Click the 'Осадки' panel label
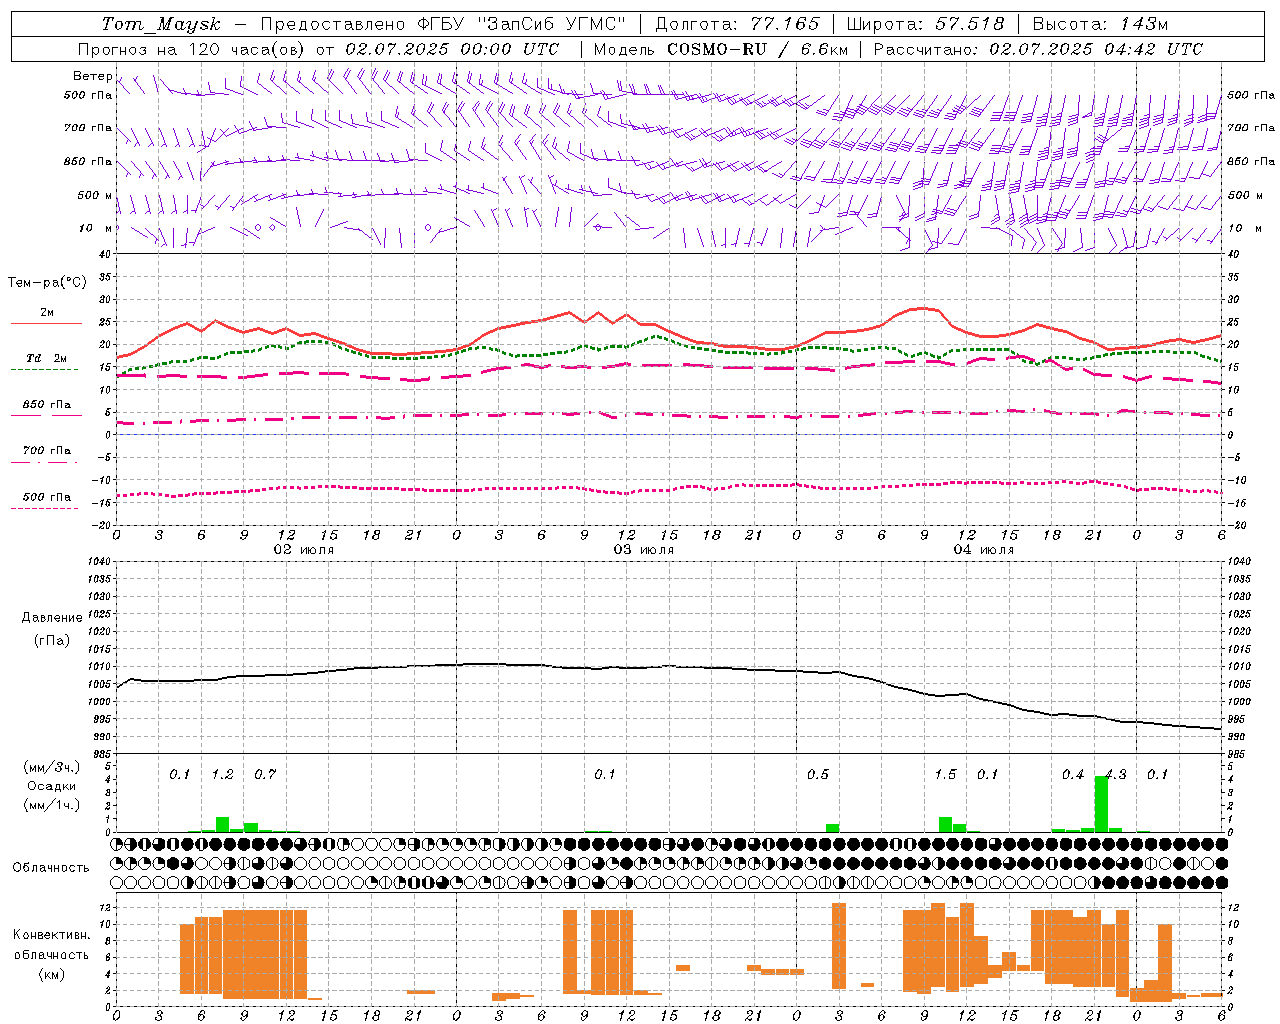The image size is (1280, 1024). (x=52, y=786)
